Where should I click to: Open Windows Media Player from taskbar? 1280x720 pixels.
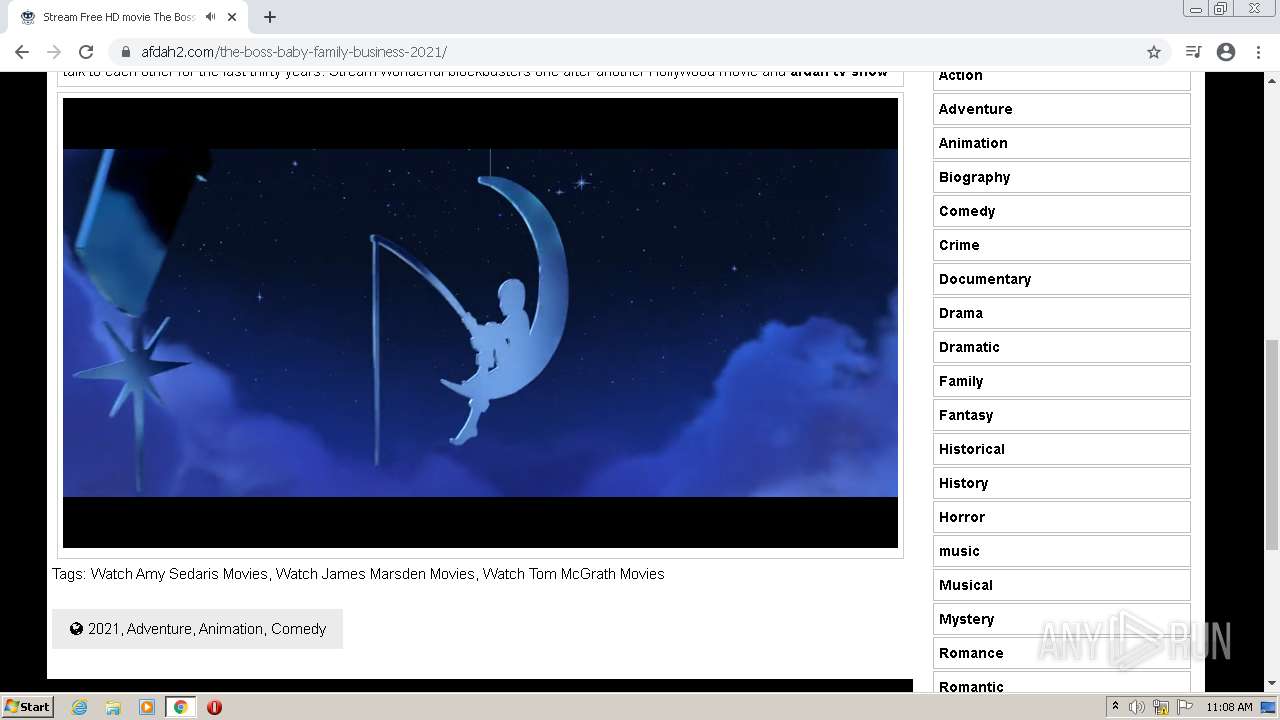[x=147, y=707]
